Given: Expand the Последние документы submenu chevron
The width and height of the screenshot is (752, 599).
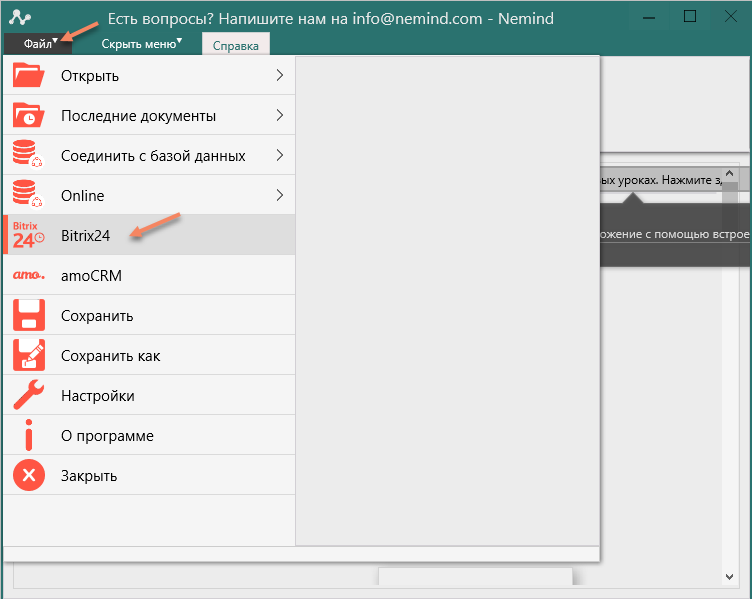Looking at the screenshot, I should click(x=280, y=115).
